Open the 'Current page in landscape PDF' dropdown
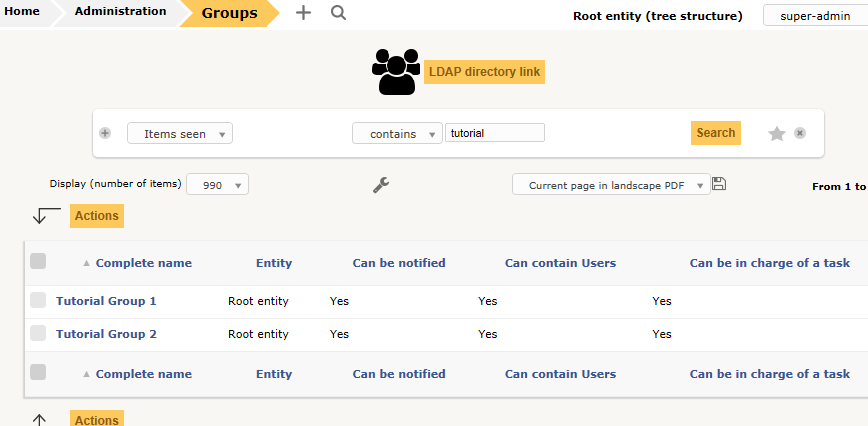Image resolution: width=868 pixels, height=426 pixels. (610, 185)
